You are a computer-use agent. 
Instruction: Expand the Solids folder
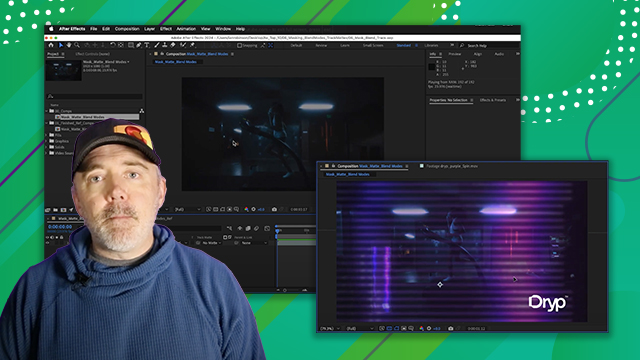coord(47,147)
